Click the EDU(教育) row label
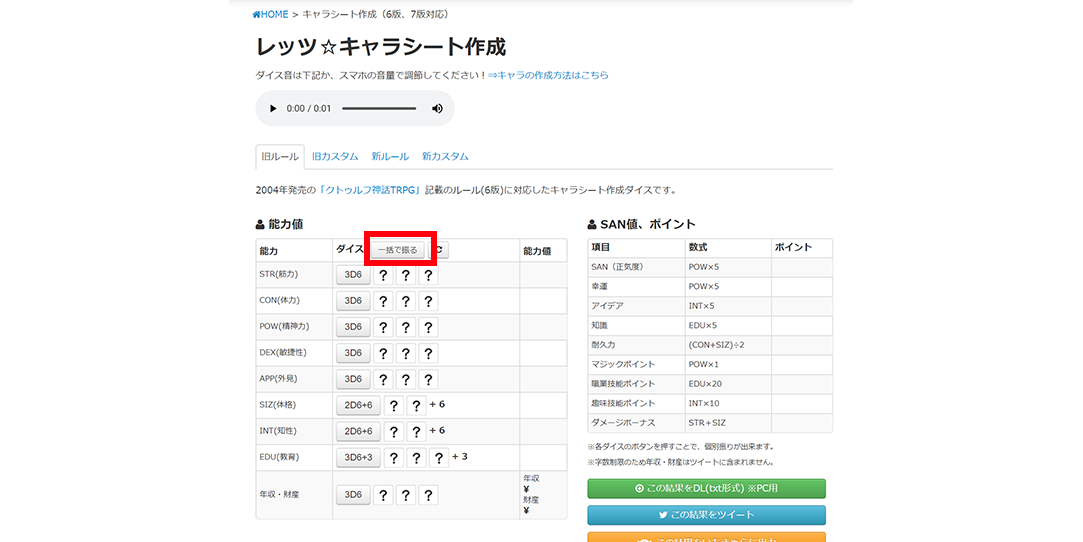 click(x=280, y=457)
